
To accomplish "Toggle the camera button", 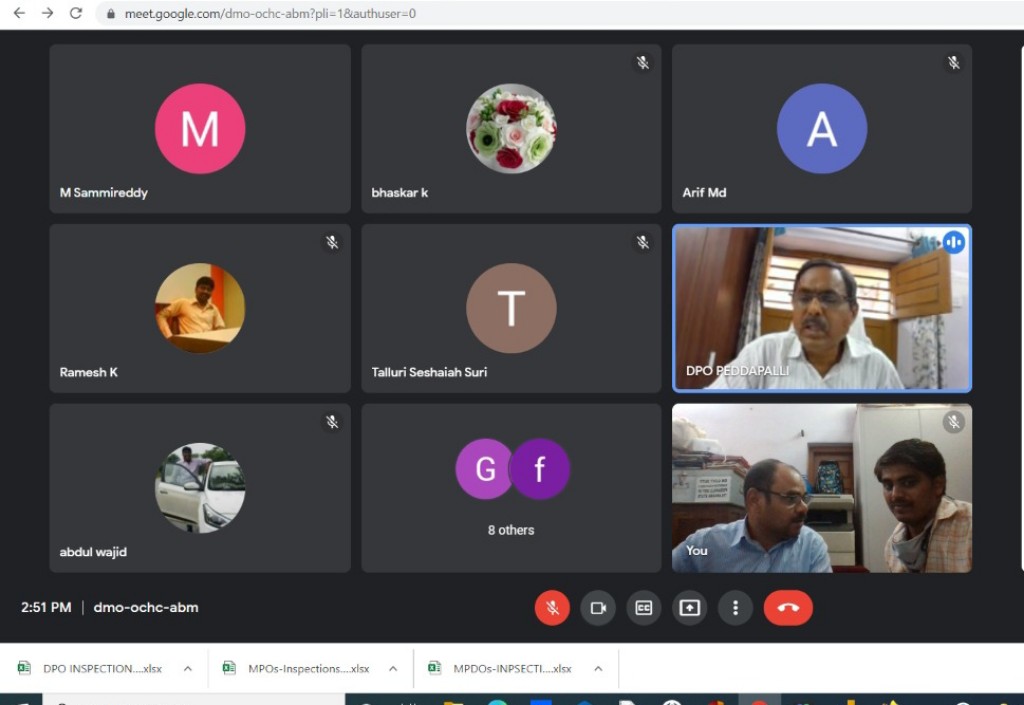I will point(598,608).
